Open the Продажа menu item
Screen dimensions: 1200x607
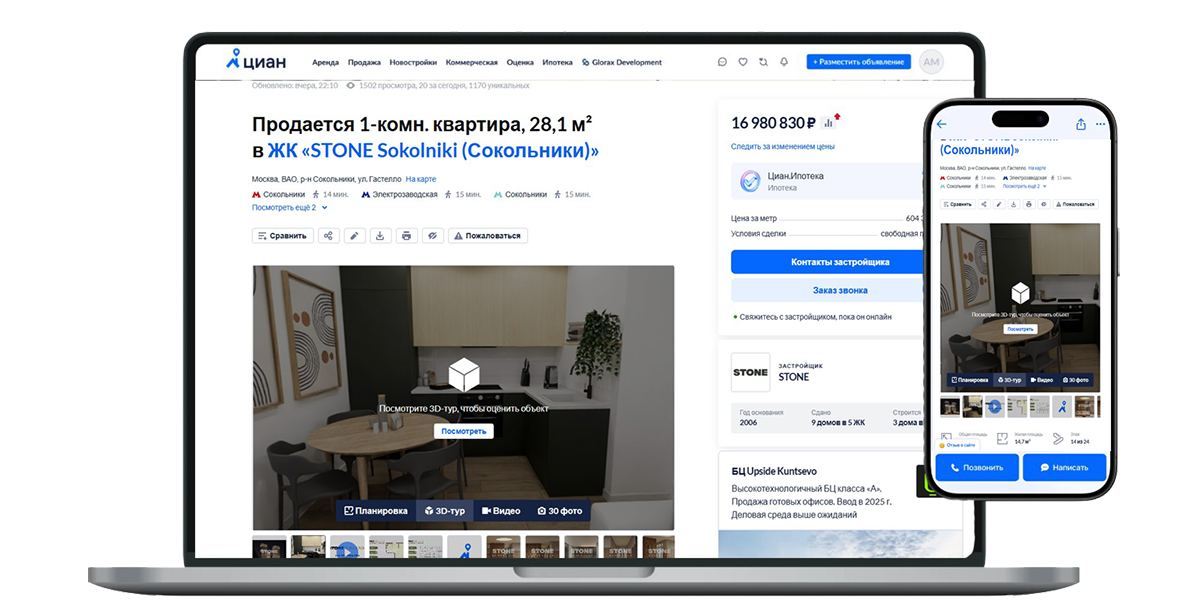pyautogui.click(x=364, y=62)
